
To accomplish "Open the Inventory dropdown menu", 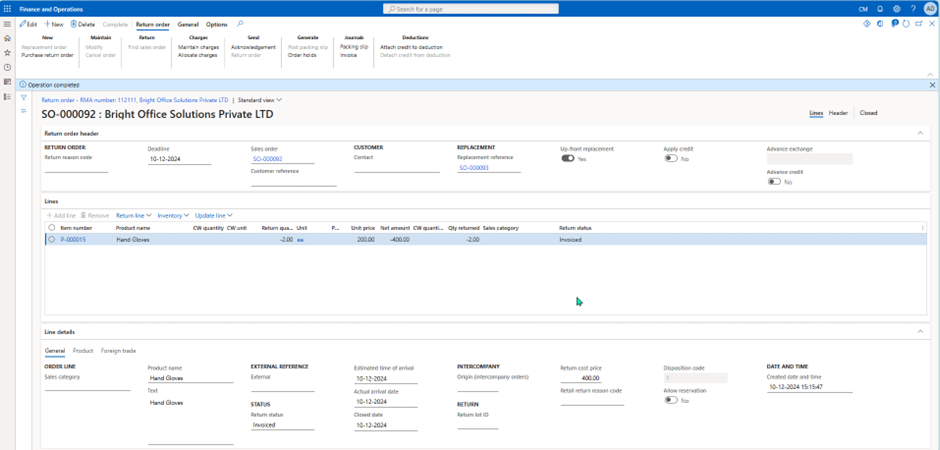I will click(x=173, y=215).
